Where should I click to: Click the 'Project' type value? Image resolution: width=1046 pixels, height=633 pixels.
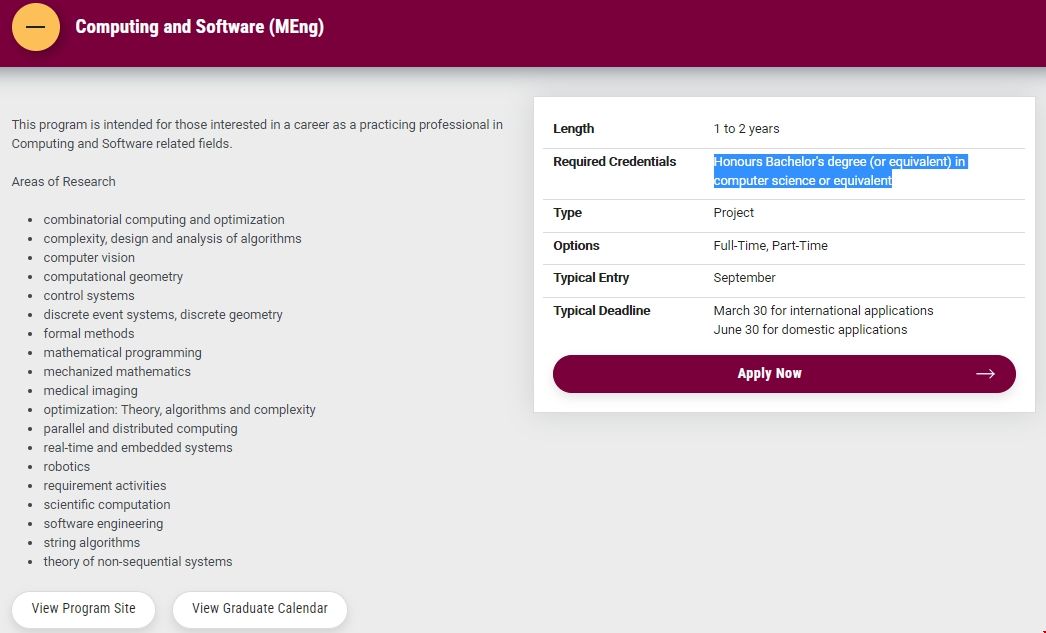pos(733,213)
